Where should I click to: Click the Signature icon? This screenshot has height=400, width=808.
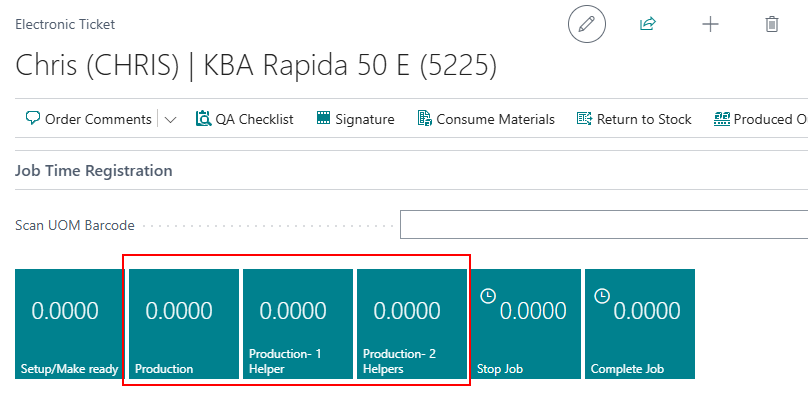[323, 119]
